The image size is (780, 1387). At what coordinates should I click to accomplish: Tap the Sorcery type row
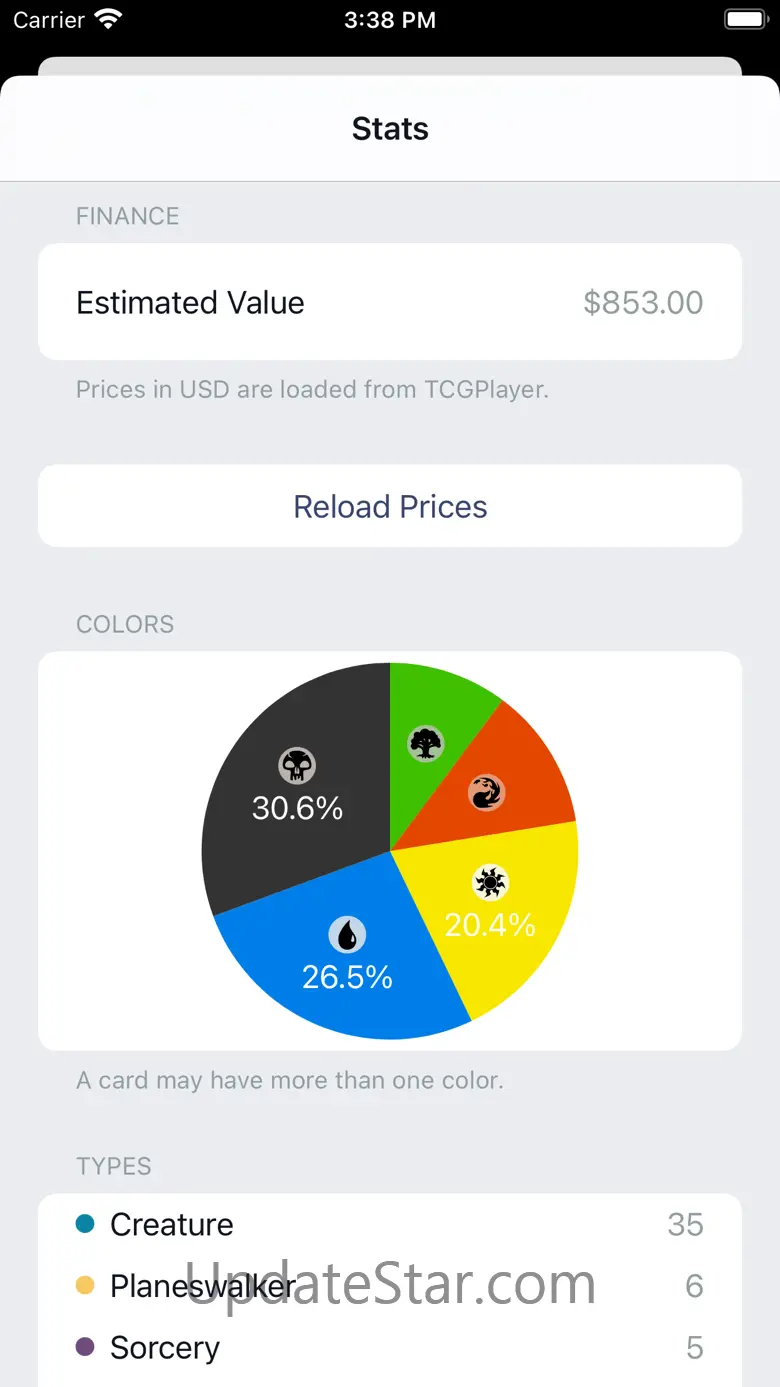coord(390,1347)
